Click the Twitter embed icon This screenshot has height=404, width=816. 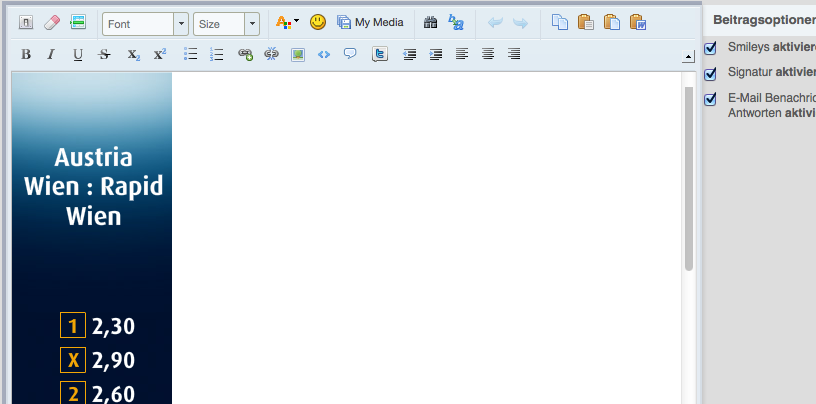(x=380, y=54)
